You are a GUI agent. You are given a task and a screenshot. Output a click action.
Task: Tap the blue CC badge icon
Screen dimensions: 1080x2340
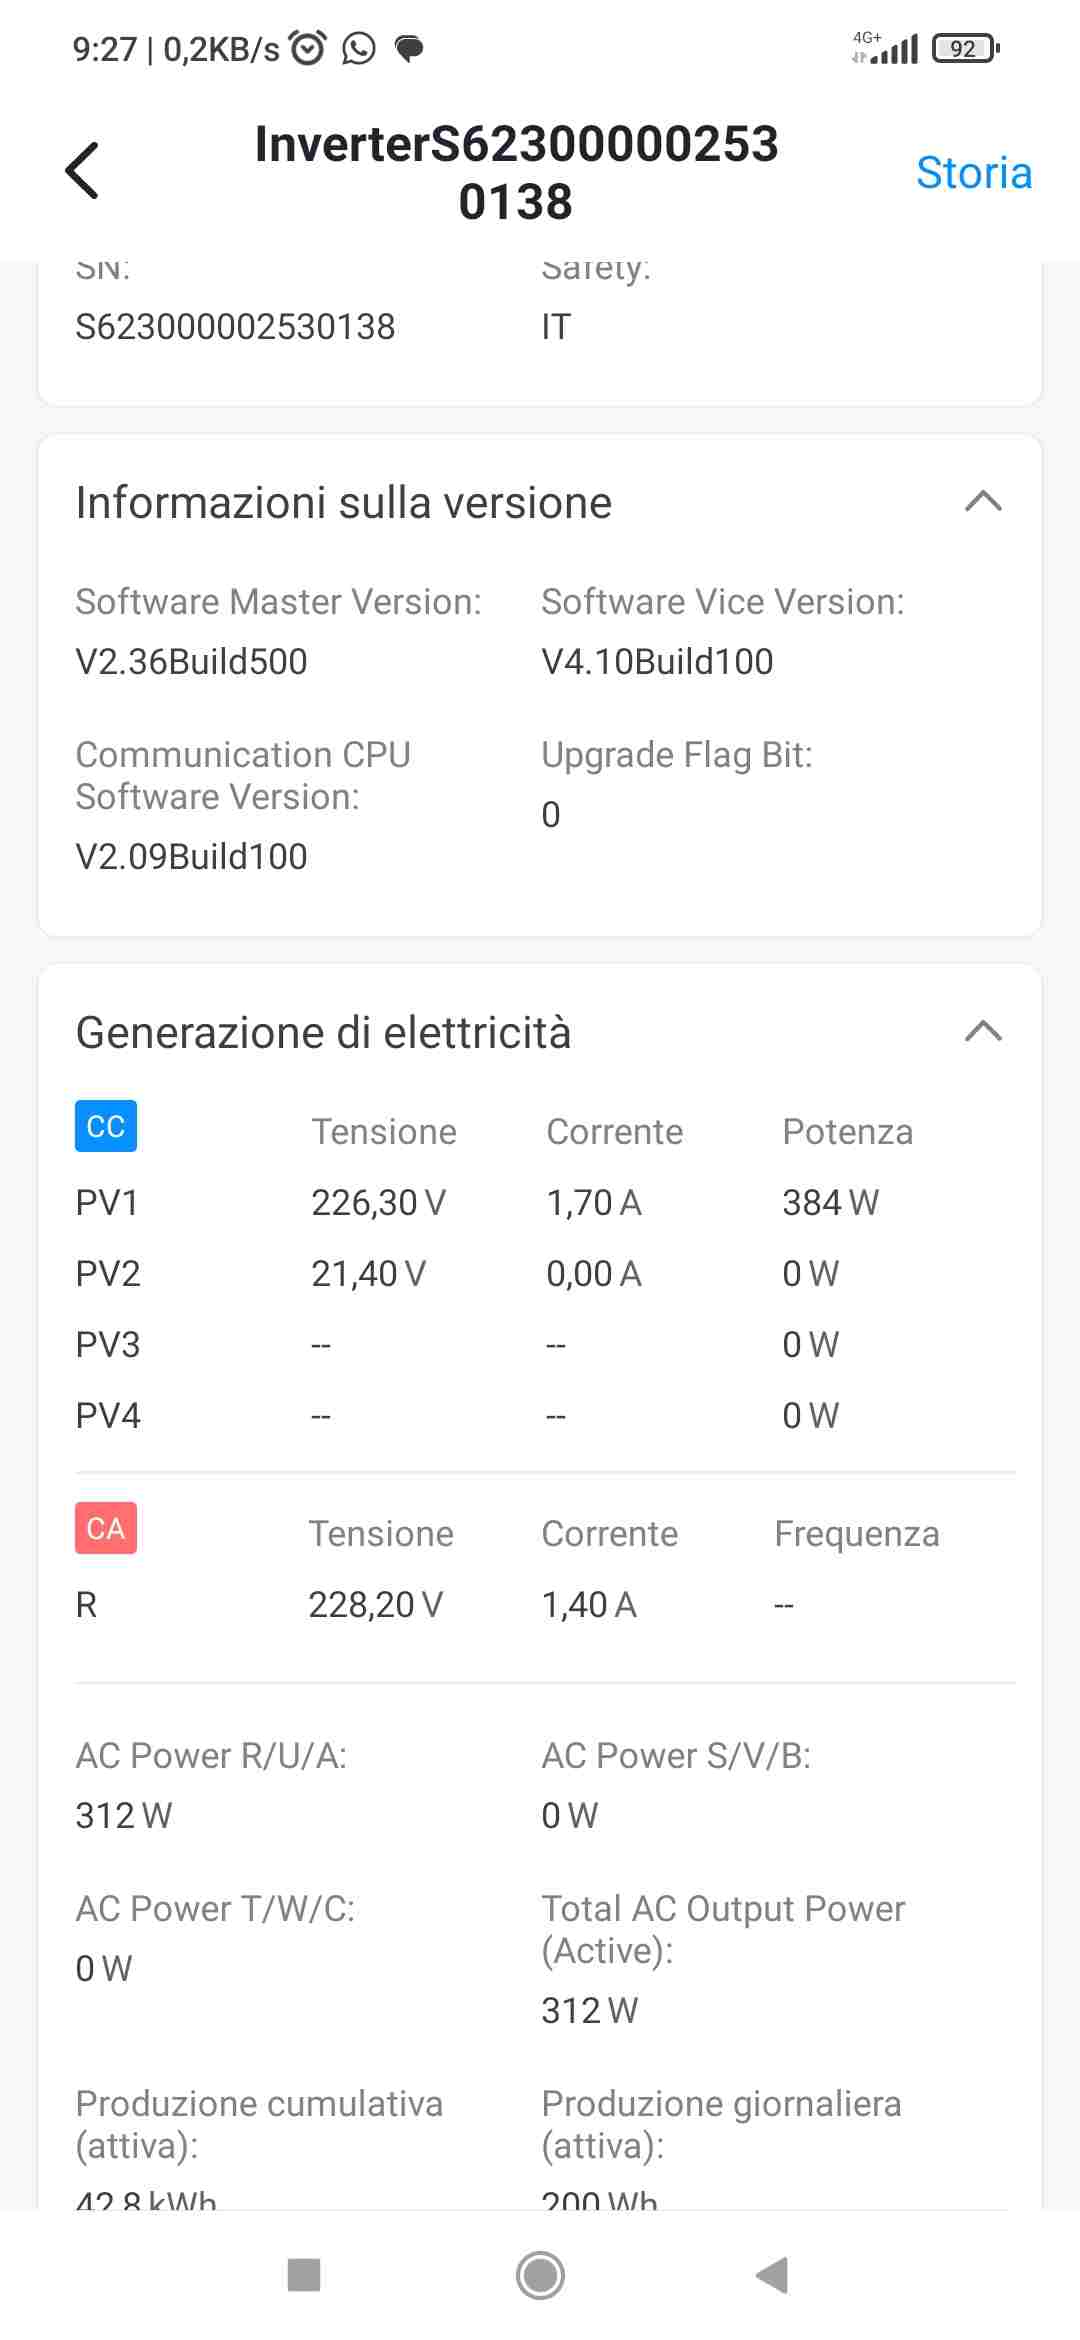tap(106, 1126)
